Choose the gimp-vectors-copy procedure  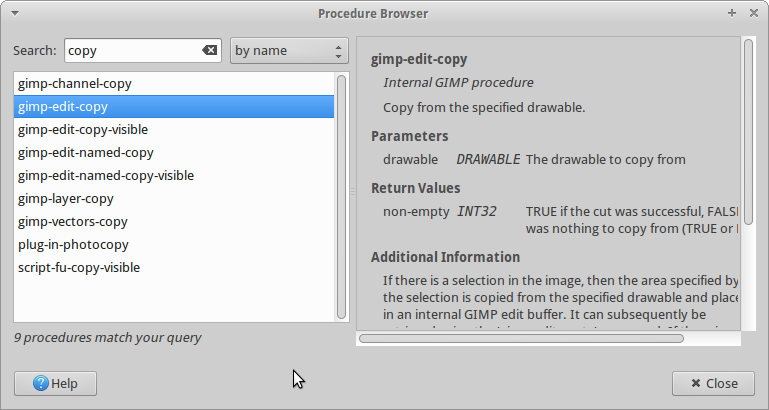174,222
